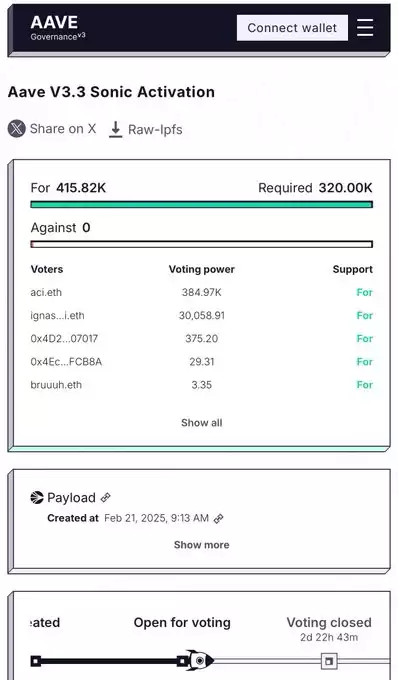Select voter 0x4D2...07017 address
This screenshot has width=398, height=680.
pos(64,338)
